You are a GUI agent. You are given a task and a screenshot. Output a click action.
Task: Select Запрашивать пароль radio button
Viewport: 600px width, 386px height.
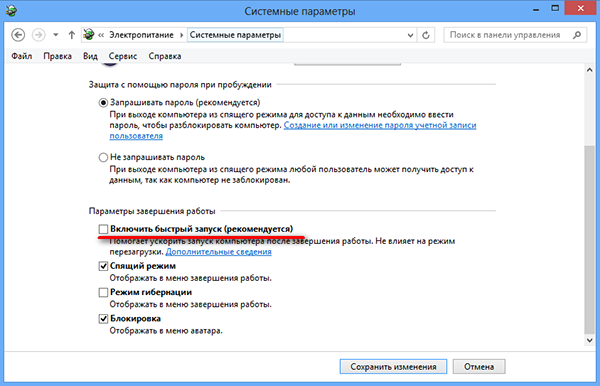coord(103,103)
